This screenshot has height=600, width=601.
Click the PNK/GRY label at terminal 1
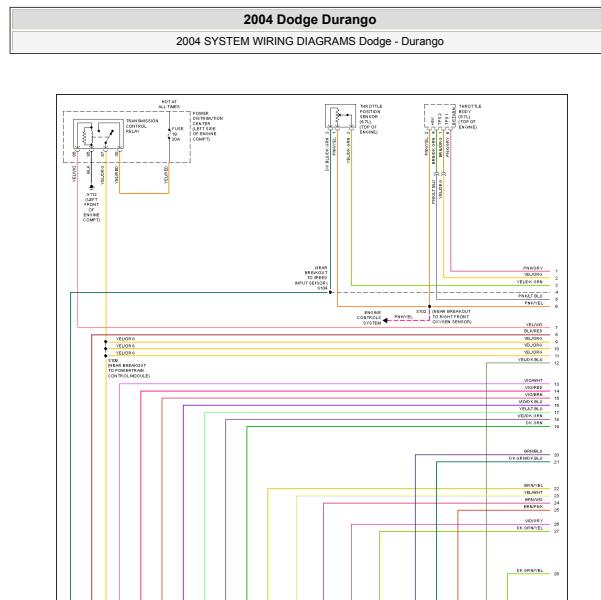(533, 268)
